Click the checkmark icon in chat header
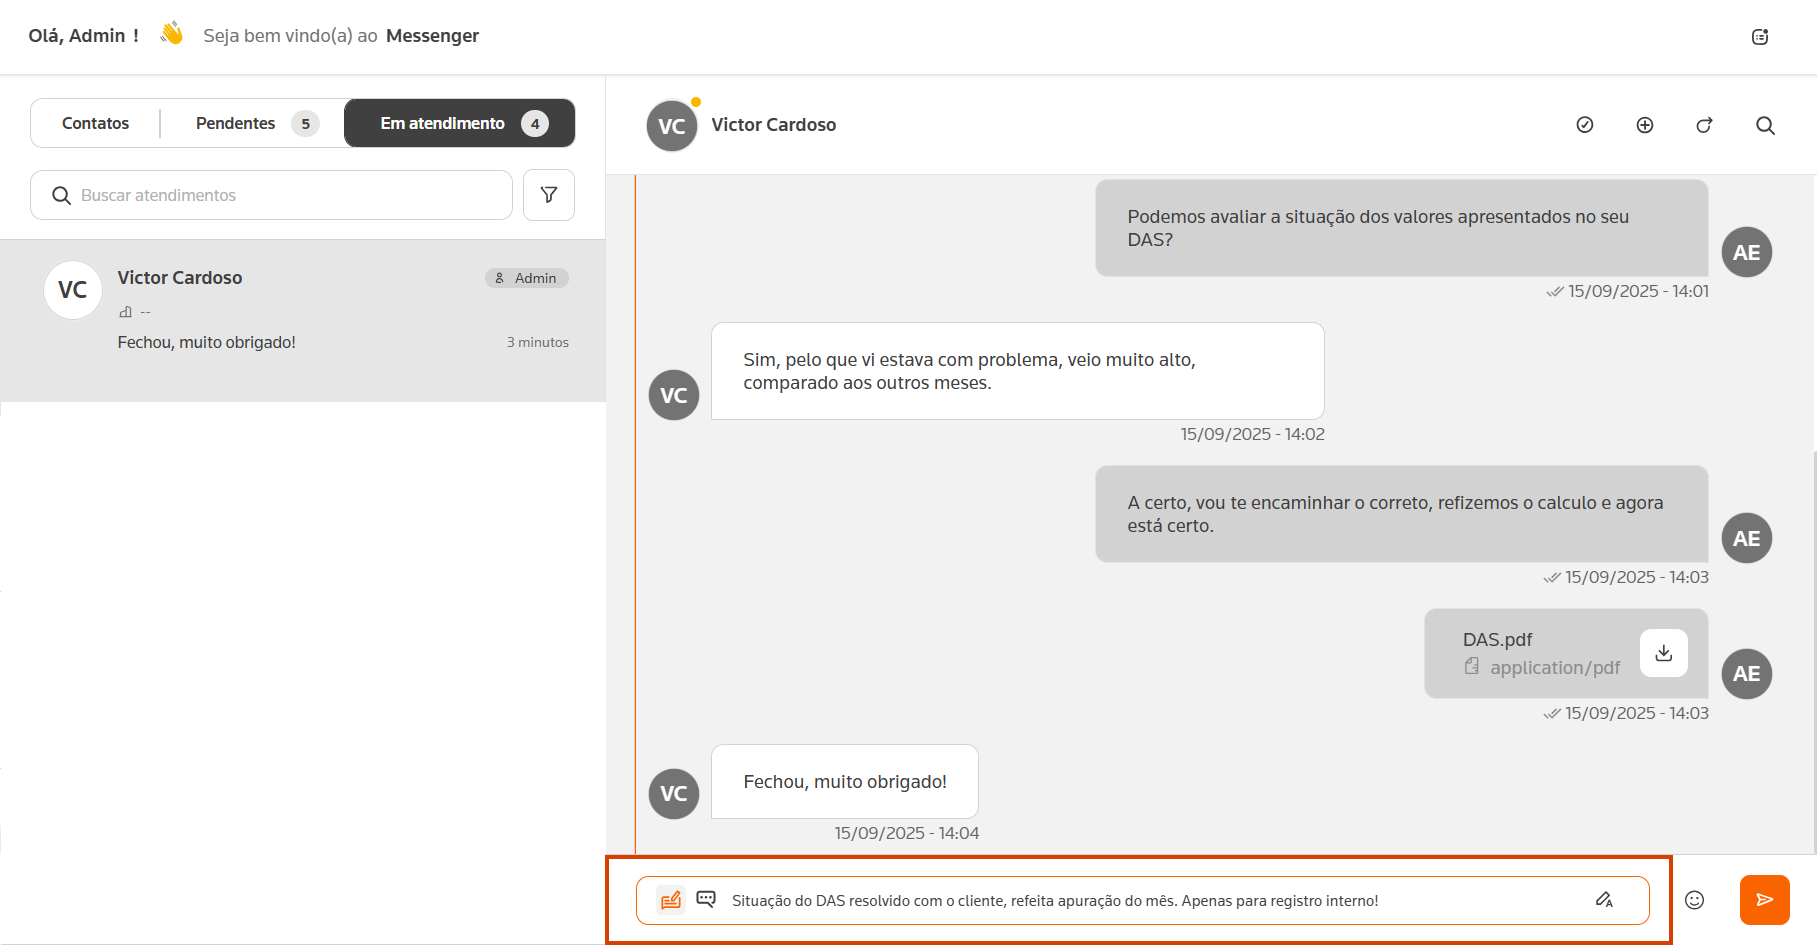The height and width of the screenshot is (945, 1817). coord(1584,125)
